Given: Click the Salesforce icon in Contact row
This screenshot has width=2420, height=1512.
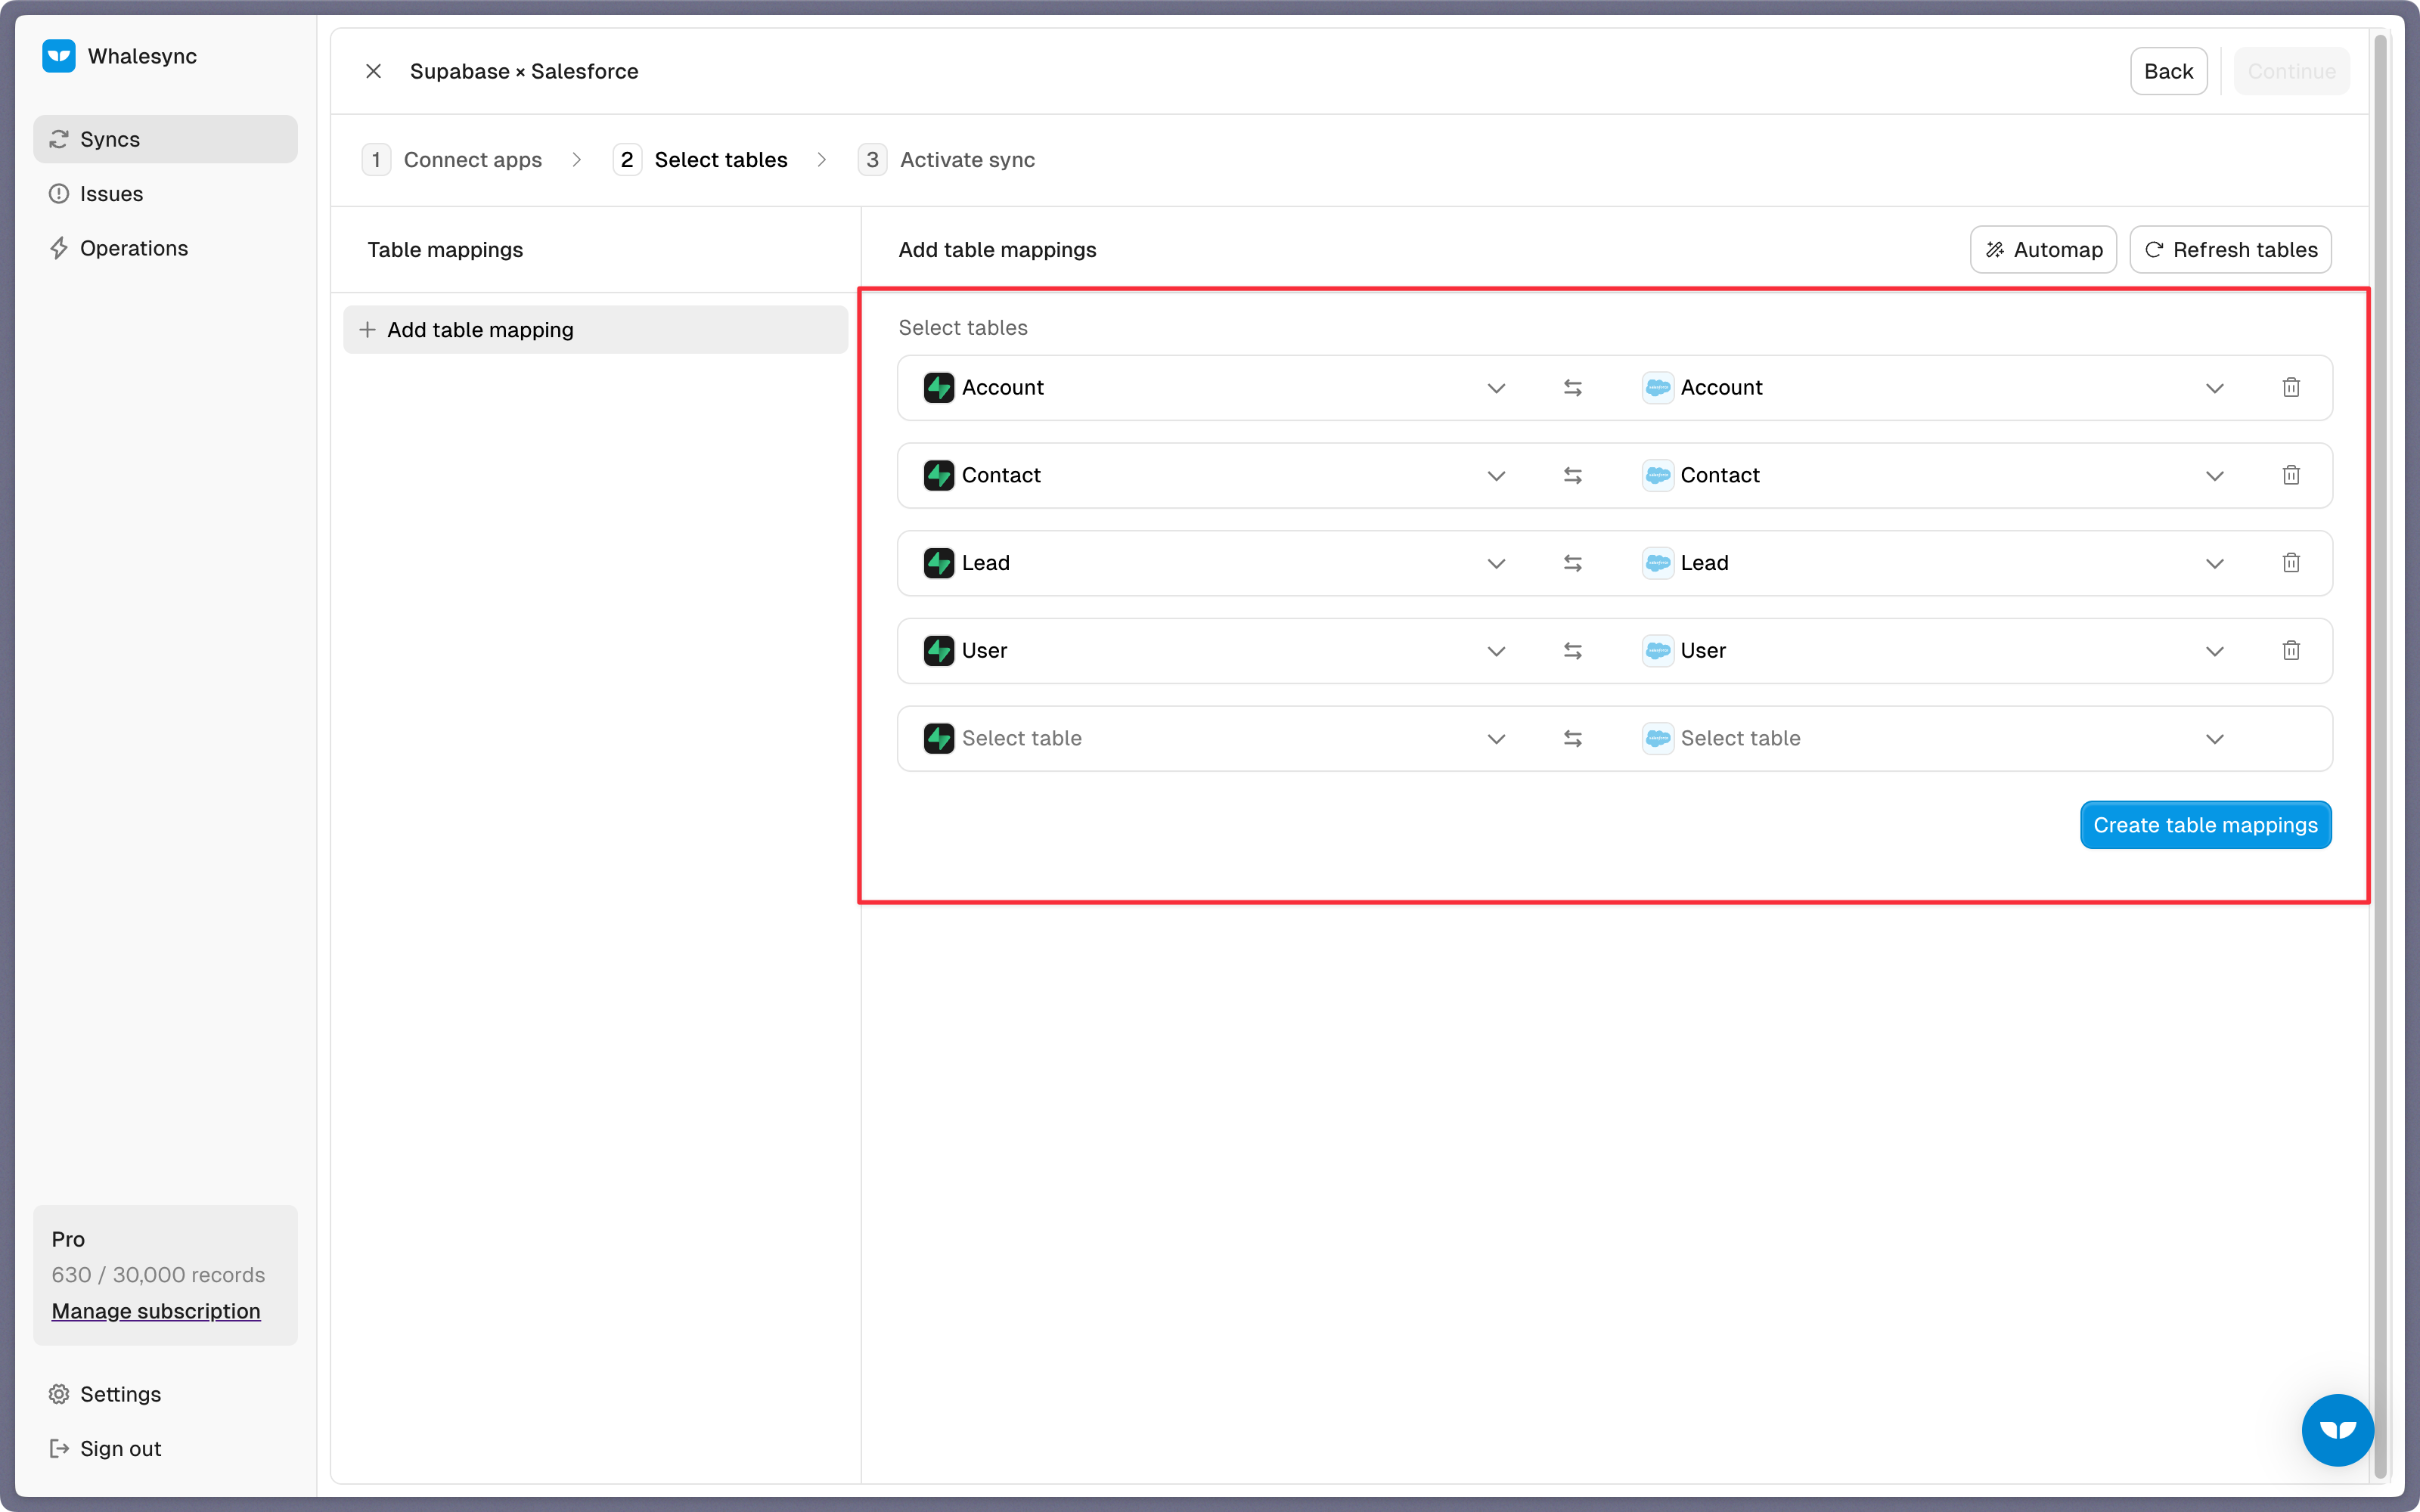Looking at the screenshot, I should [1658, 475].
